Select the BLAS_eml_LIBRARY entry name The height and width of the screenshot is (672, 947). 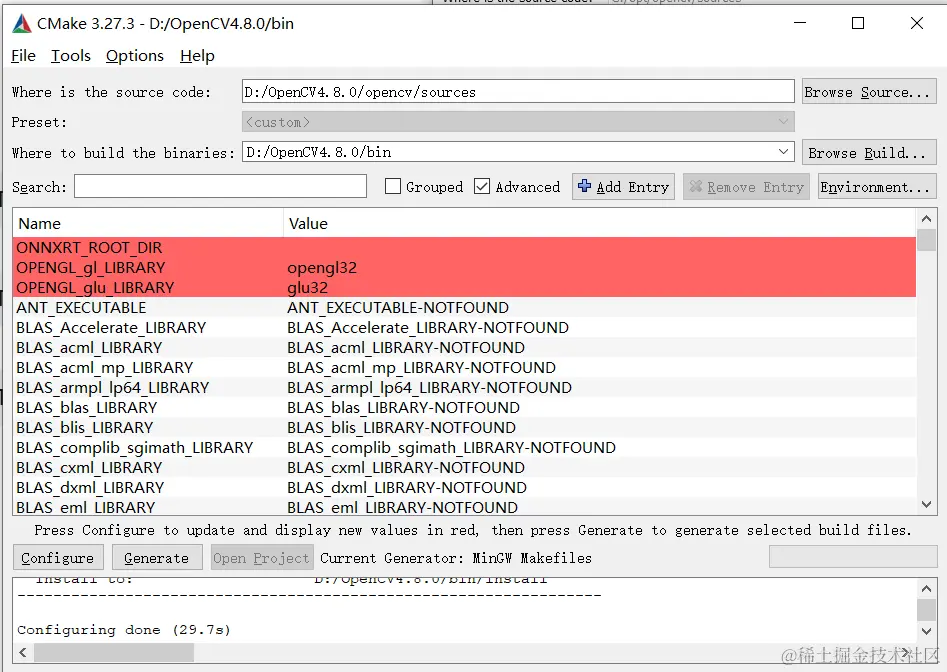pos(86,507)
